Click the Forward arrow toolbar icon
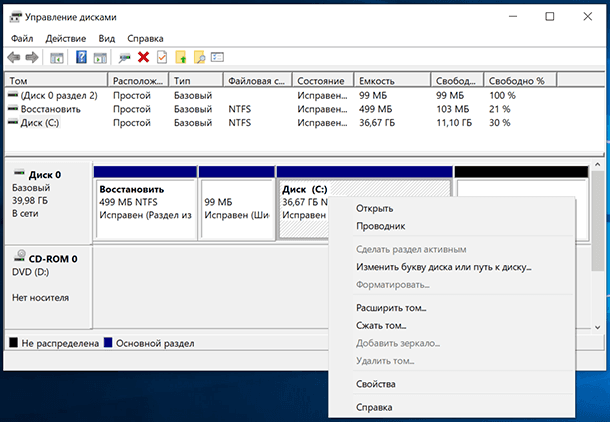 tap(32, 57)
